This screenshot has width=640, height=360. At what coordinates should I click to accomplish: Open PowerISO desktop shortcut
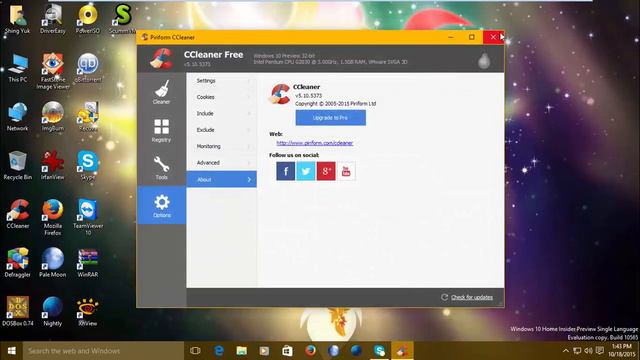click(x=88, y=20)
